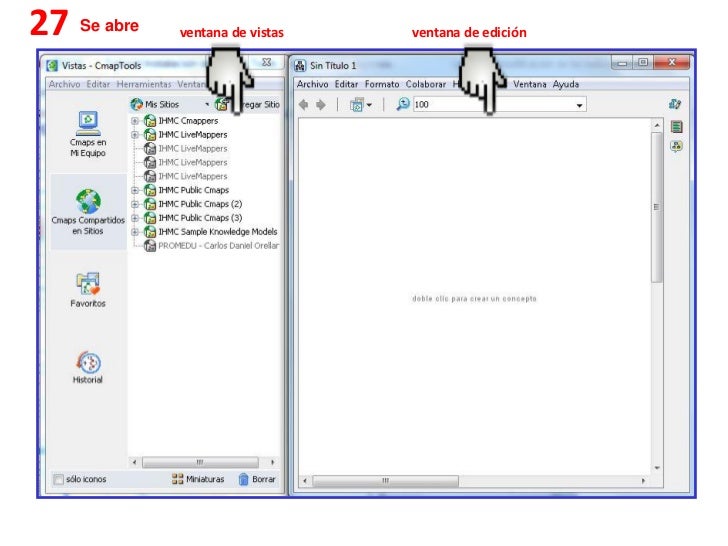The height and width of the screenshot is (546, 728).
Task: Open the views toolbar icon dropdown arrow
Action: [x=369, y=105]
